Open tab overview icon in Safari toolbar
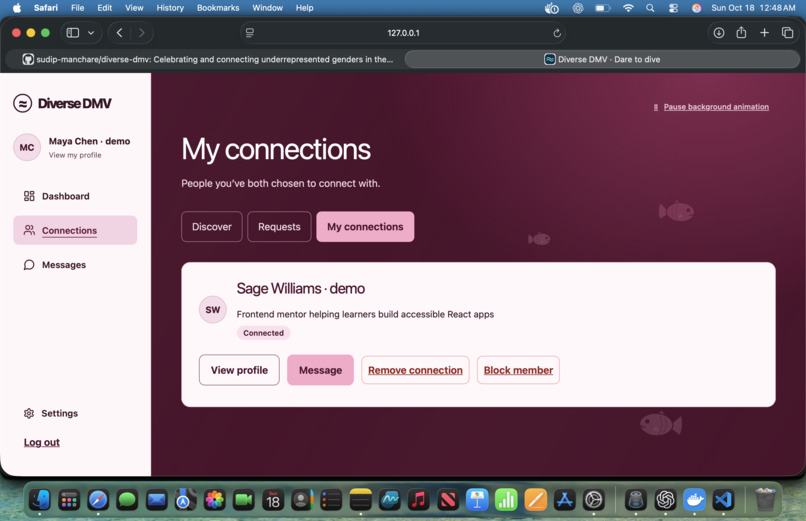This screenshot has width=806, height=521. click(787, 32)
